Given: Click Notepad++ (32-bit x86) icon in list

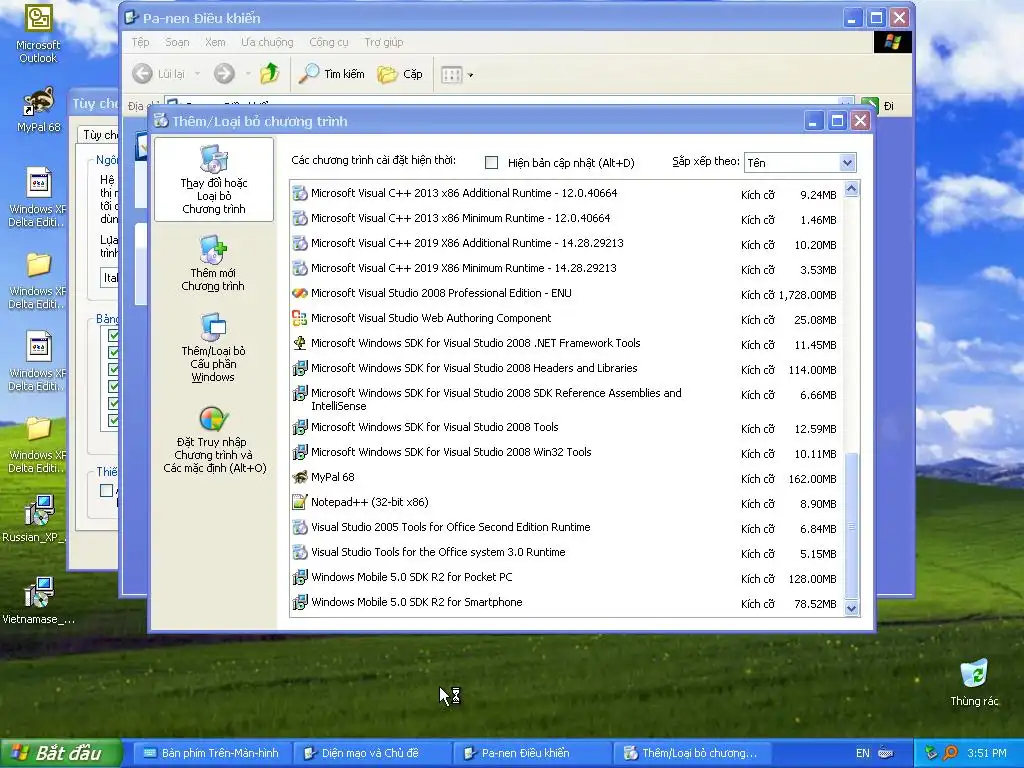Looking at the screenshot, I should (300, 502).
